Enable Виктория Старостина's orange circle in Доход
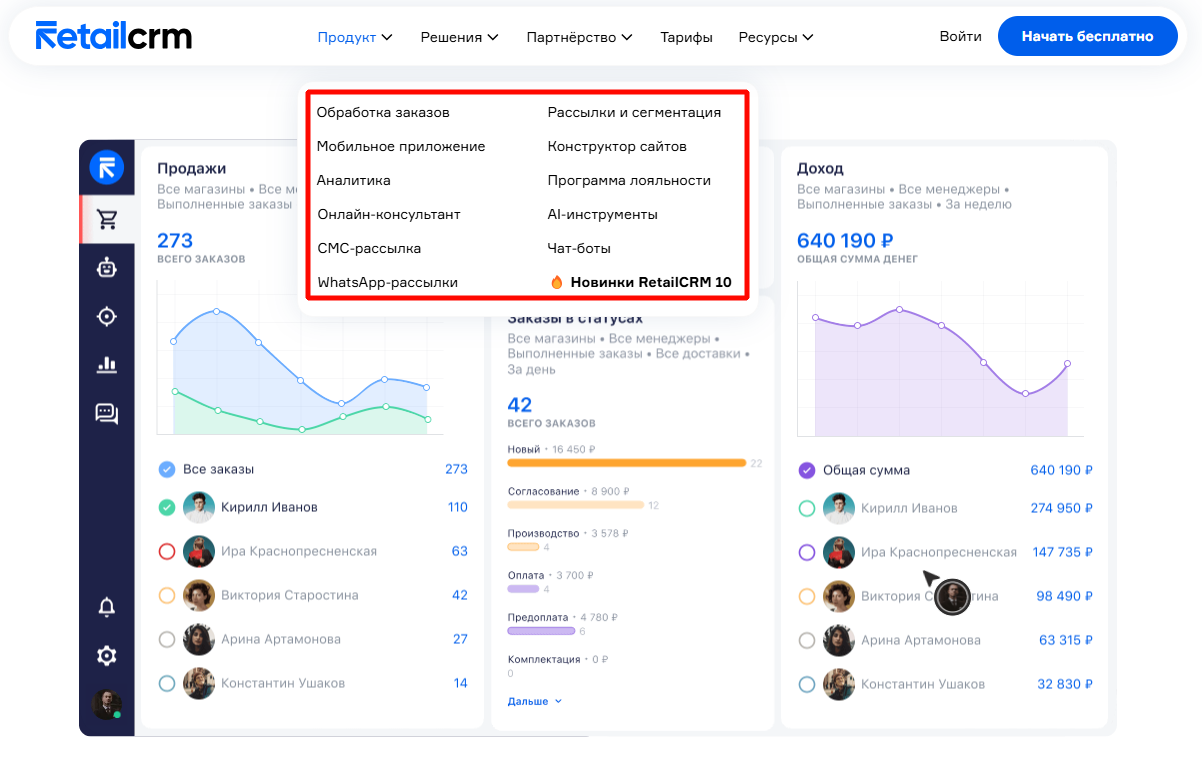 tap(807, 596)
